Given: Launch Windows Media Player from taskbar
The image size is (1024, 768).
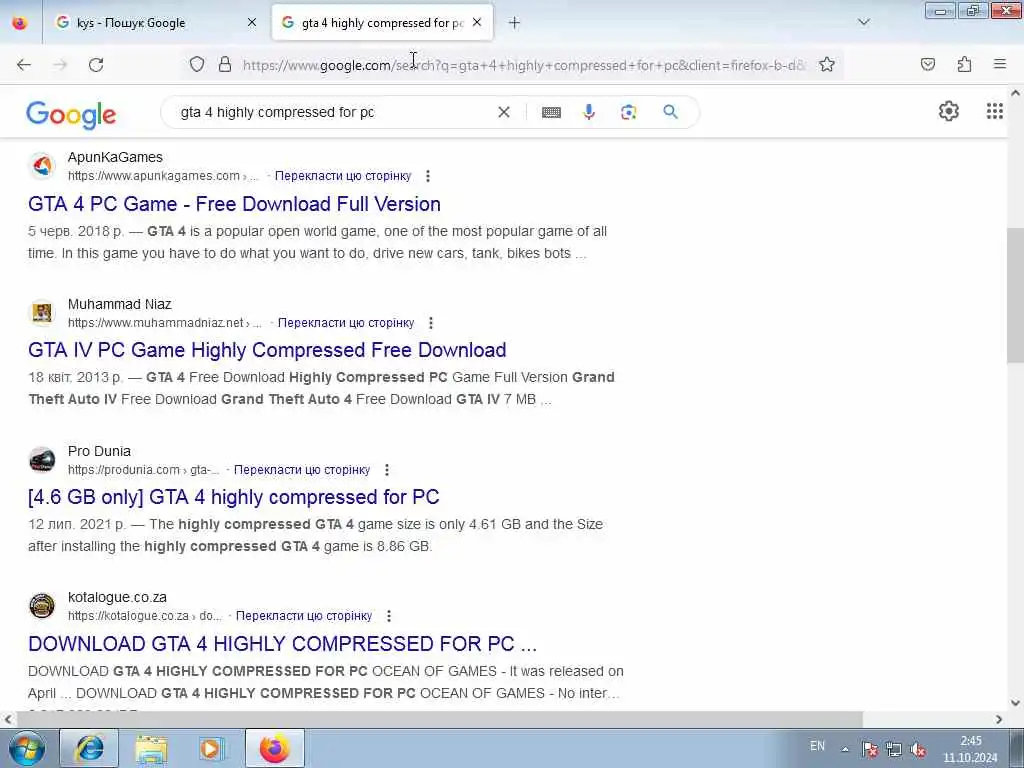Looking at the screenshot, I should tap(210, 748).
